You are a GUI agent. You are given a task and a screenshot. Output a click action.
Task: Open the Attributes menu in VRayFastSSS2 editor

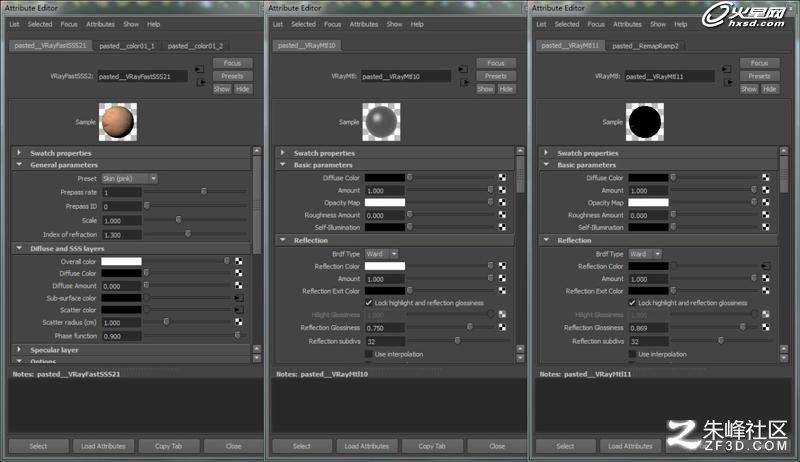click(x=100, y=24)
